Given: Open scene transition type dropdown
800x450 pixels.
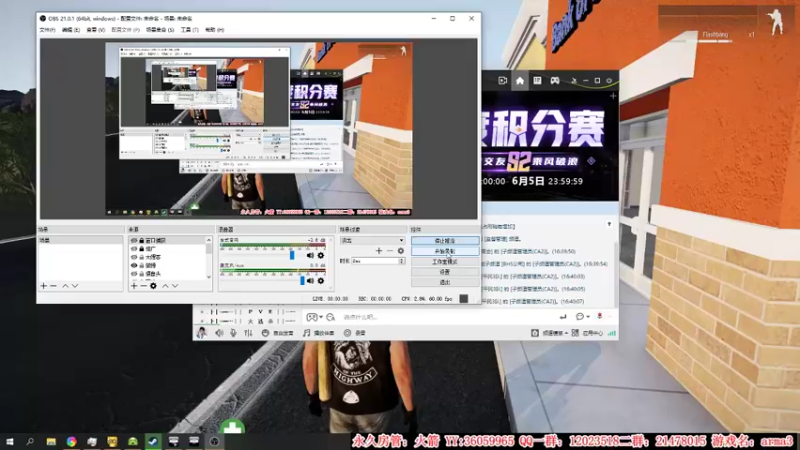Looking at the screenshot, I should (372, 240).
